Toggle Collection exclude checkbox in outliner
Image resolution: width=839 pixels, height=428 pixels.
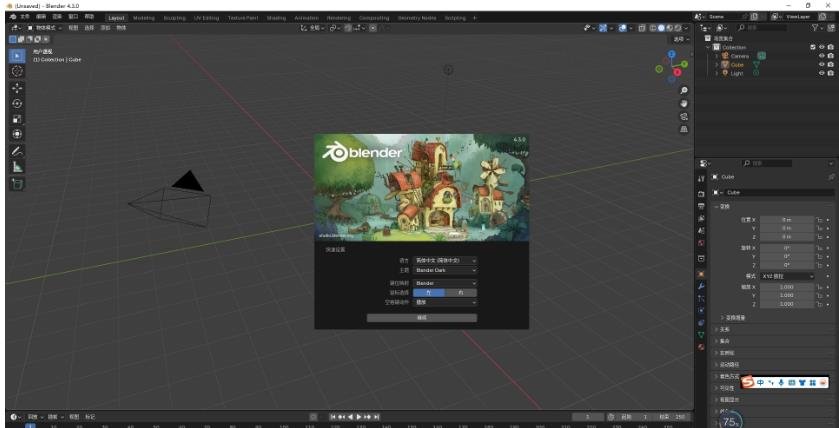click(x=813, y=47)
